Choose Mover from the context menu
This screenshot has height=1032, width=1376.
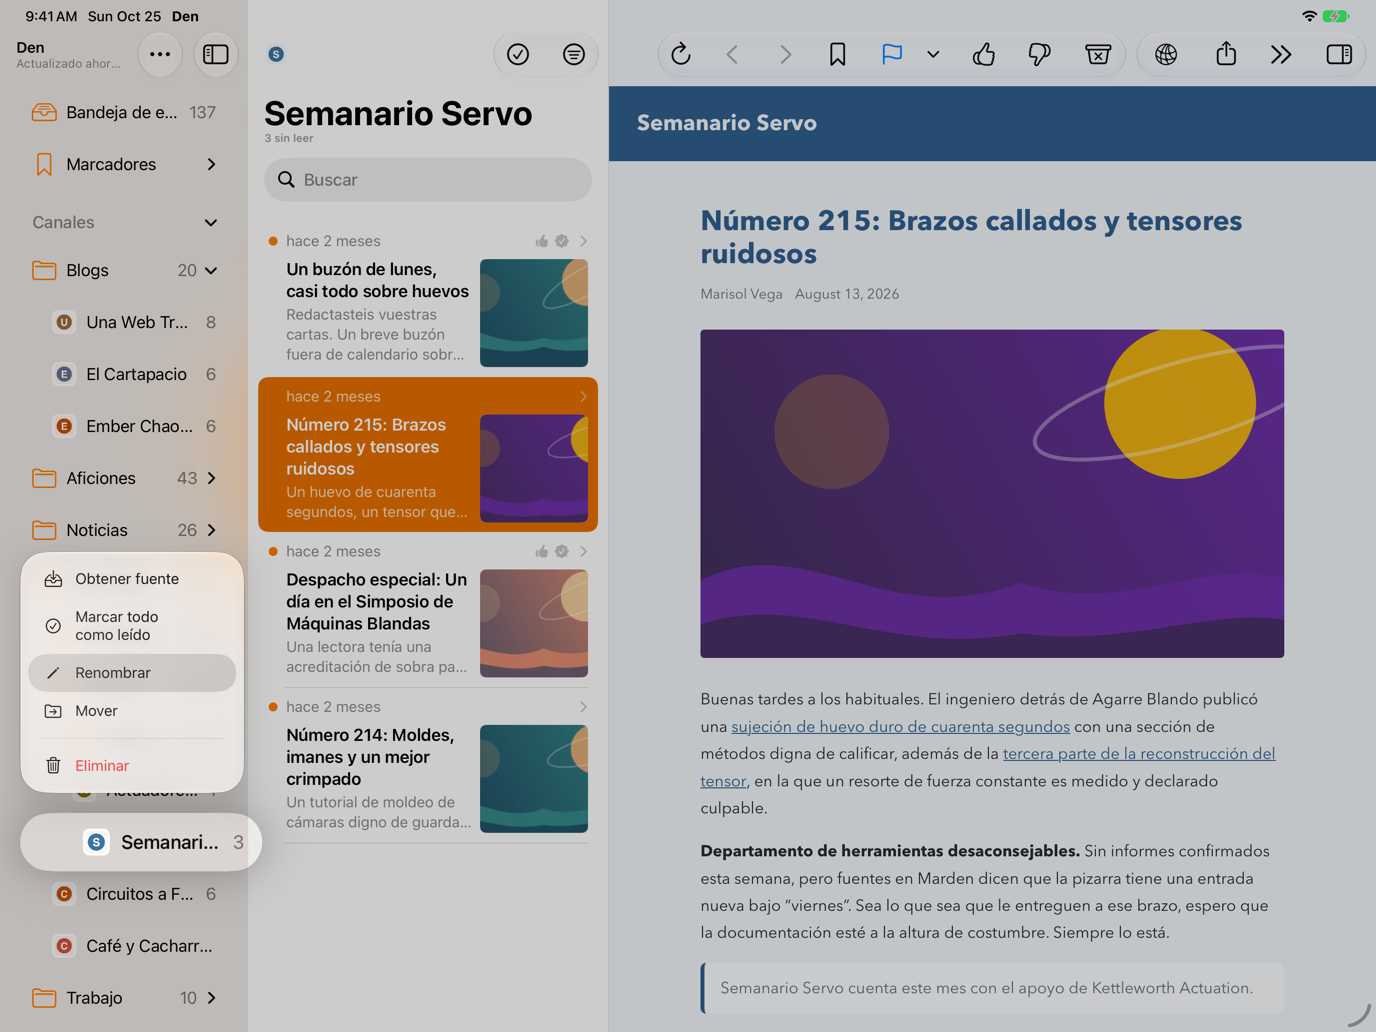pos(132,711)
